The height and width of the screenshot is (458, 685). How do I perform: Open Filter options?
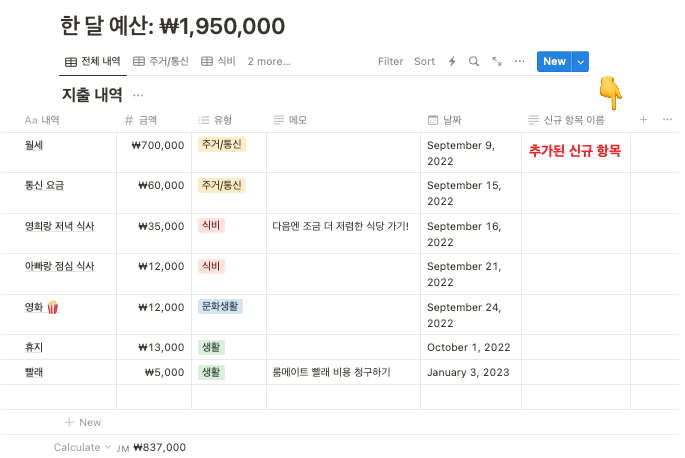[391, 62]
